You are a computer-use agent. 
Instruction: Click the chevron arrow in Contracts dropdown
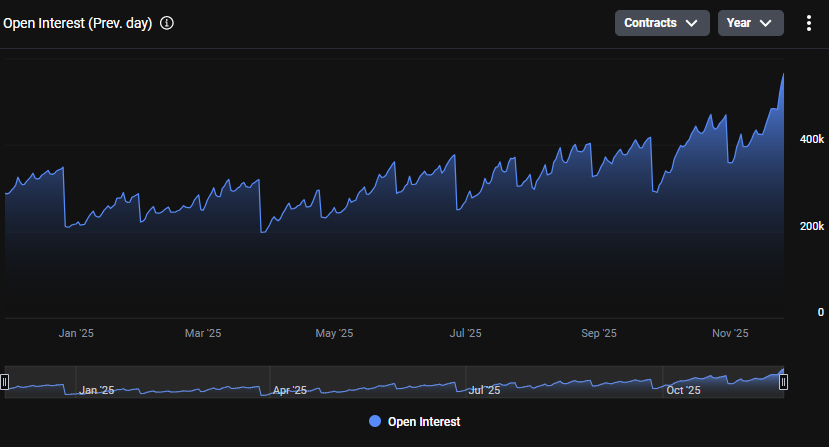(691, 23)
